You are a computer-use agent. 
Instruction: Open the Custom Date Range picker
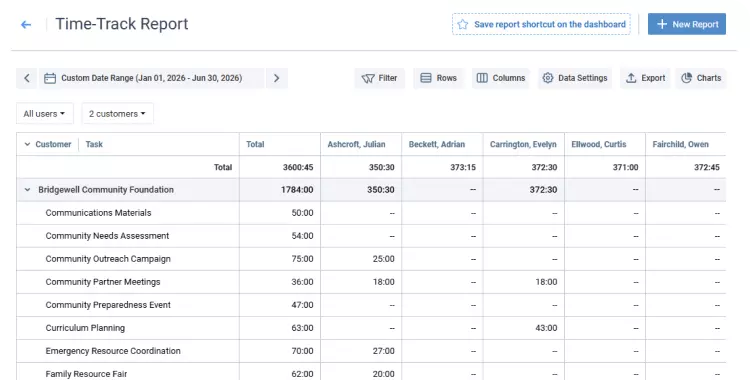[x=151, y=78]
